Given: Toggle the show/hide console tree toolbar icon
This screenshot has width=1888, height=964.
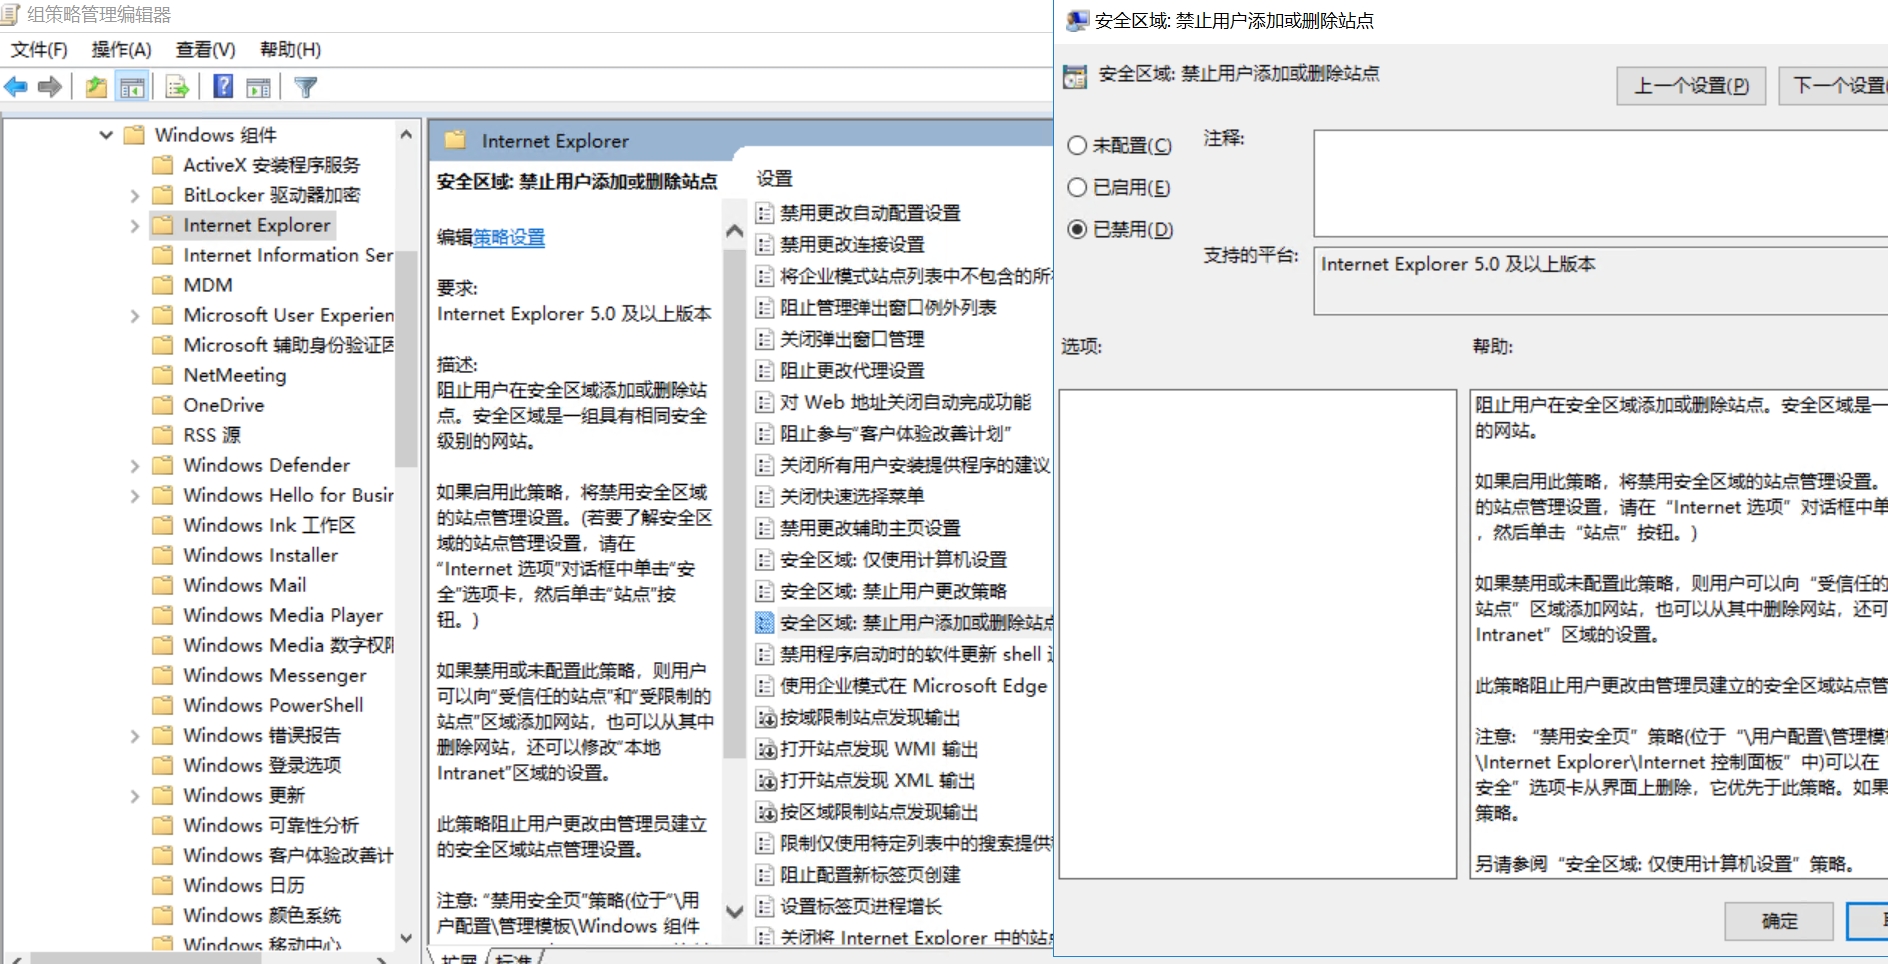Looking at the screenshot, I should [x=132, y=87].
